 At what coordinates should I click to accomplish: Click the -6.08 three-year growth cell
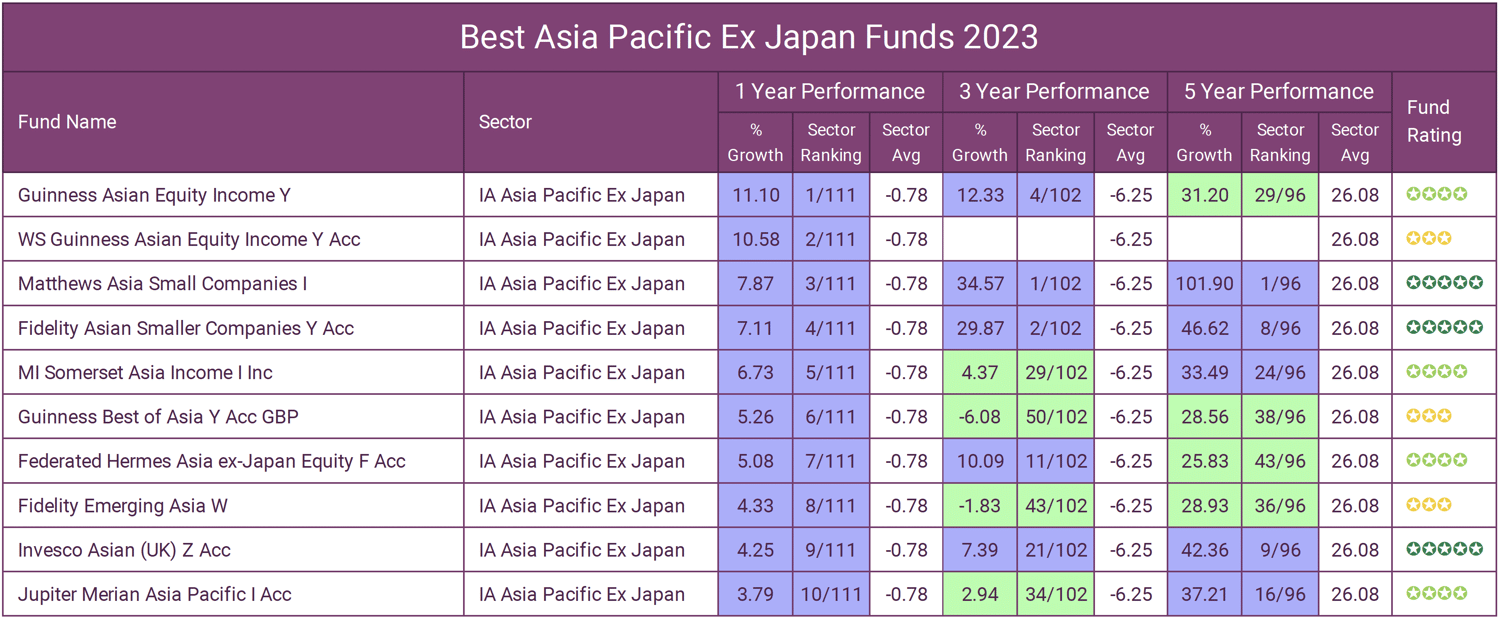979,416
